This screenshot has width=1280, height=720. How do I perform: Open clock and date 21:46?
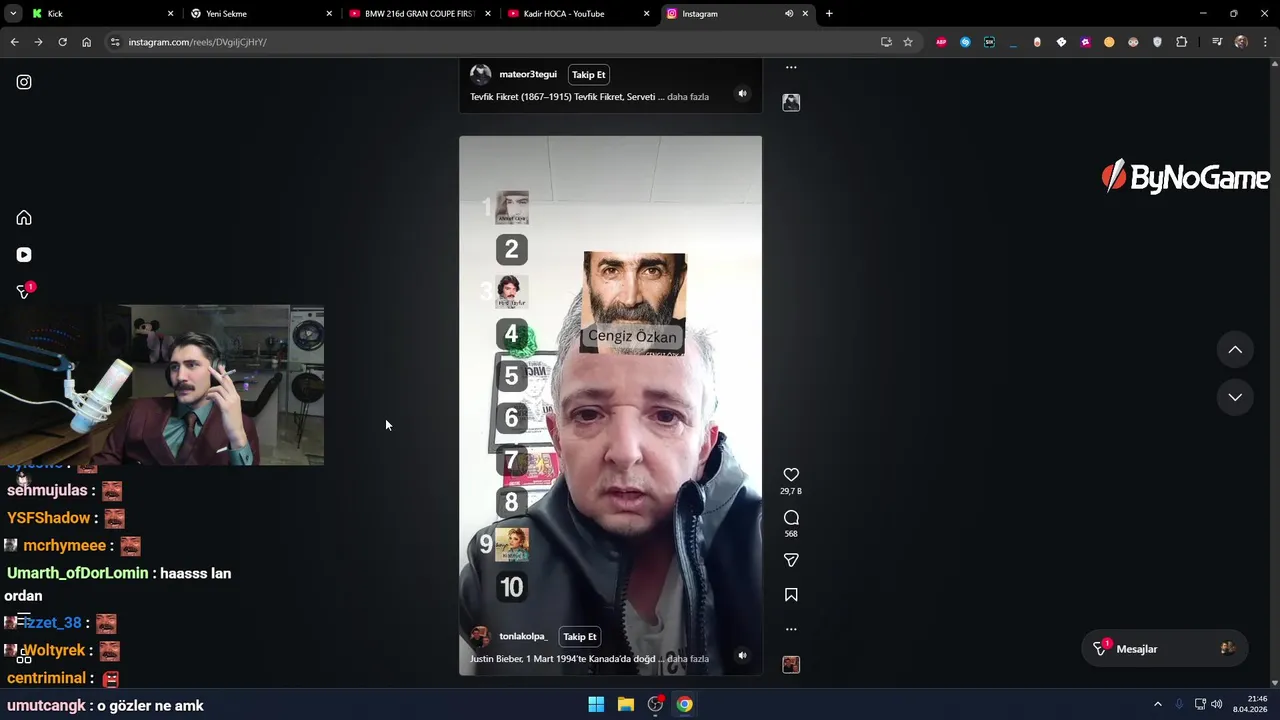pos(1250,704)
